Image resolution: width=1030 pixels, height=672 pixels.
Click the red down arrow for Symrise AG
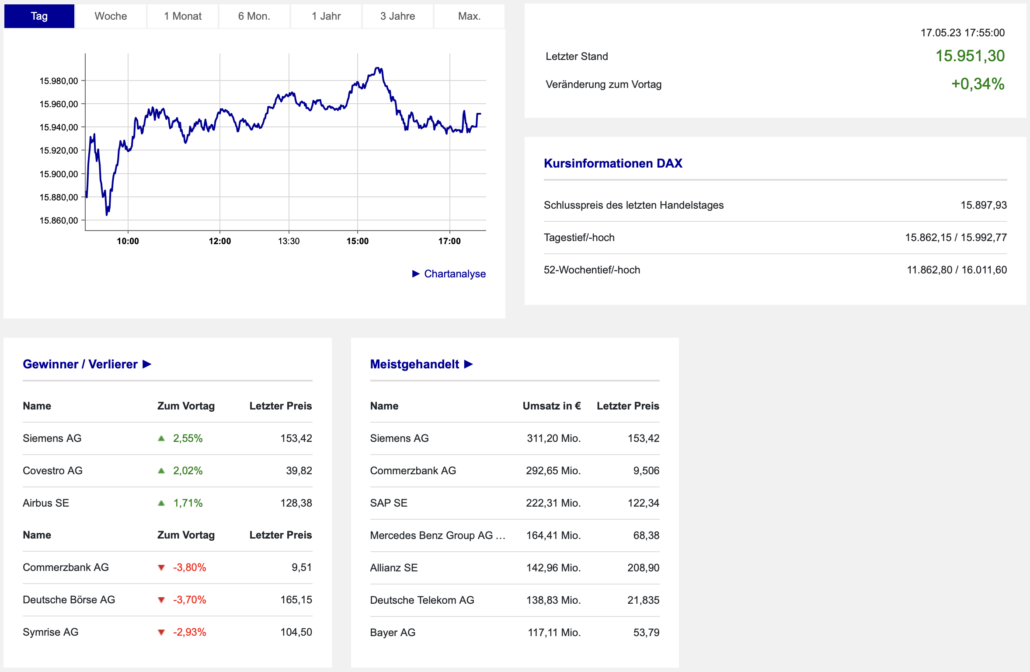pyautogui.click(x=162, y=633)
